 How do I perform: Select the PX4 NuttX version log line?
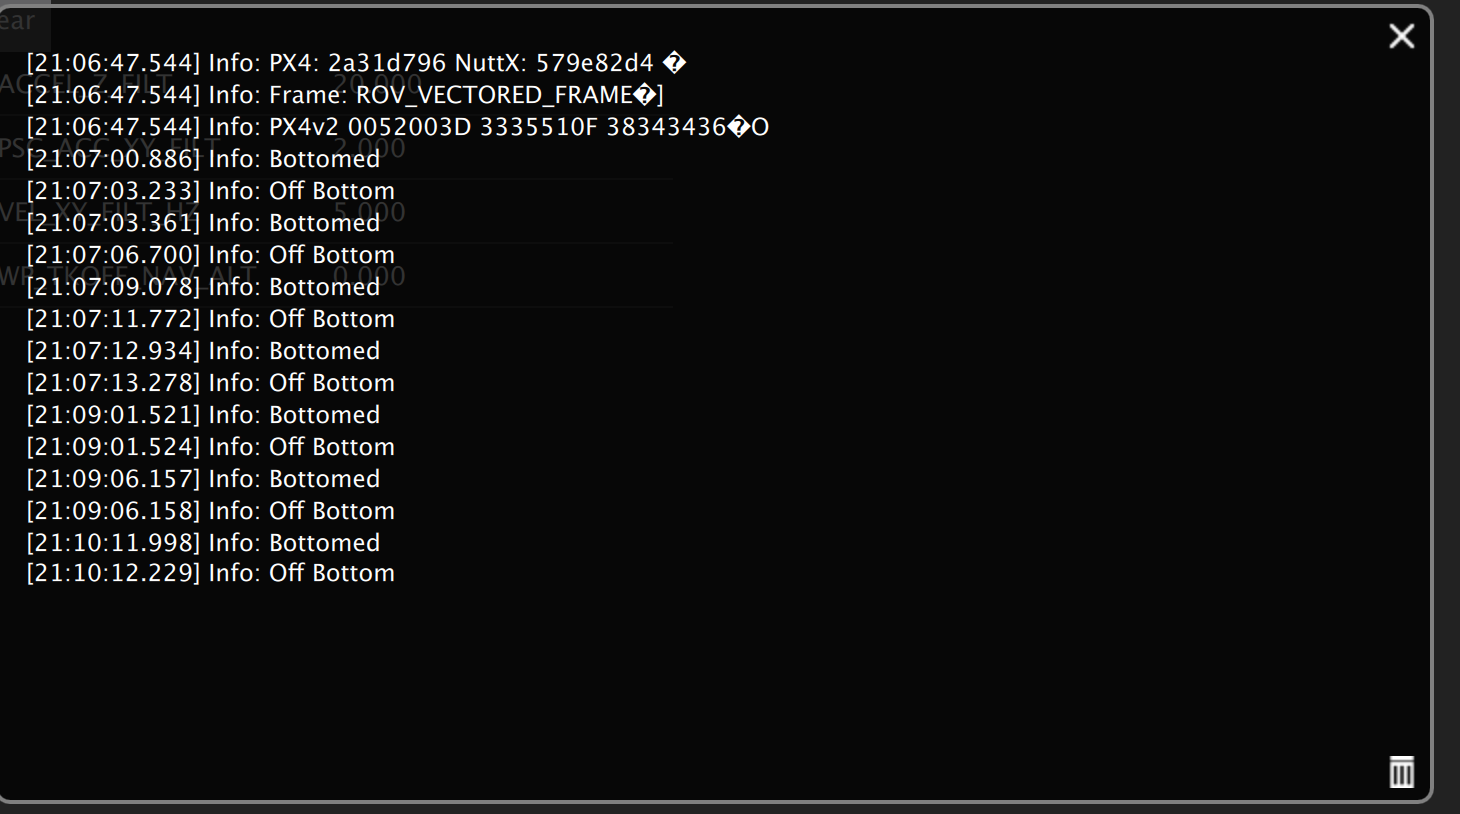[356, 63]
